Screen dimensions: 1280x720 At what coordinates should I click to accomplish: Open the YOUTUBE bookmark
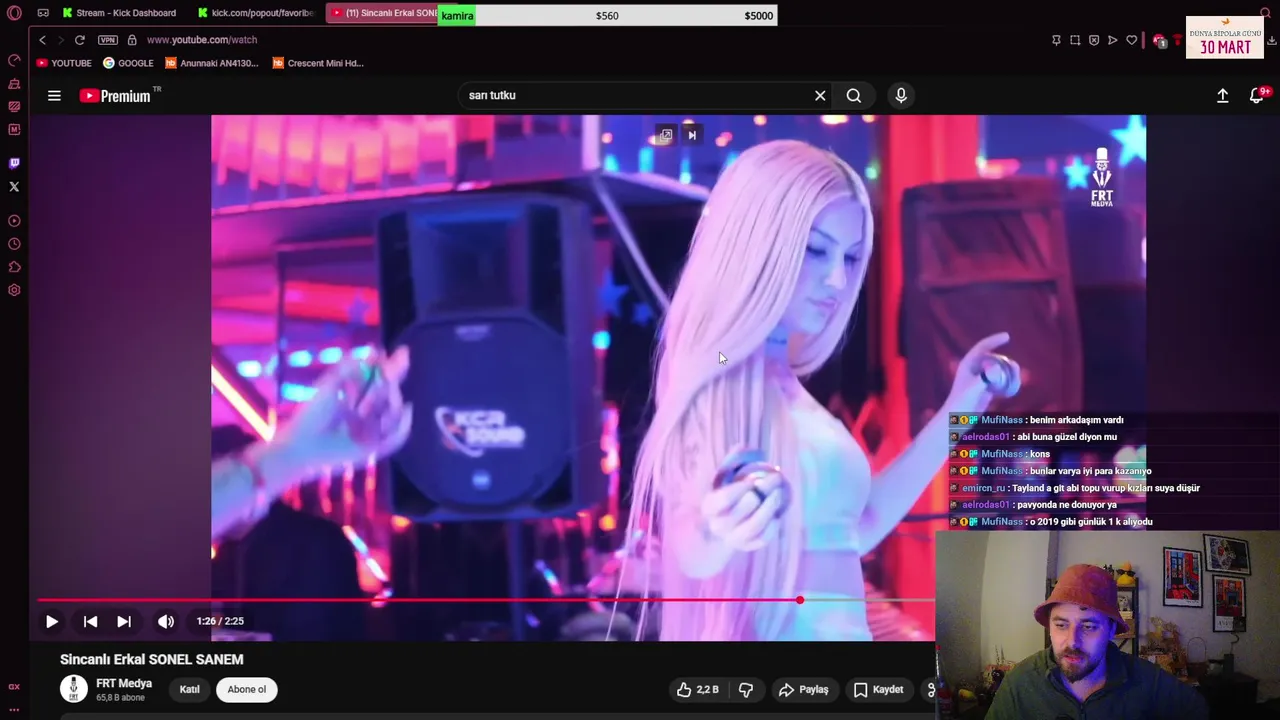coord(64,63)
